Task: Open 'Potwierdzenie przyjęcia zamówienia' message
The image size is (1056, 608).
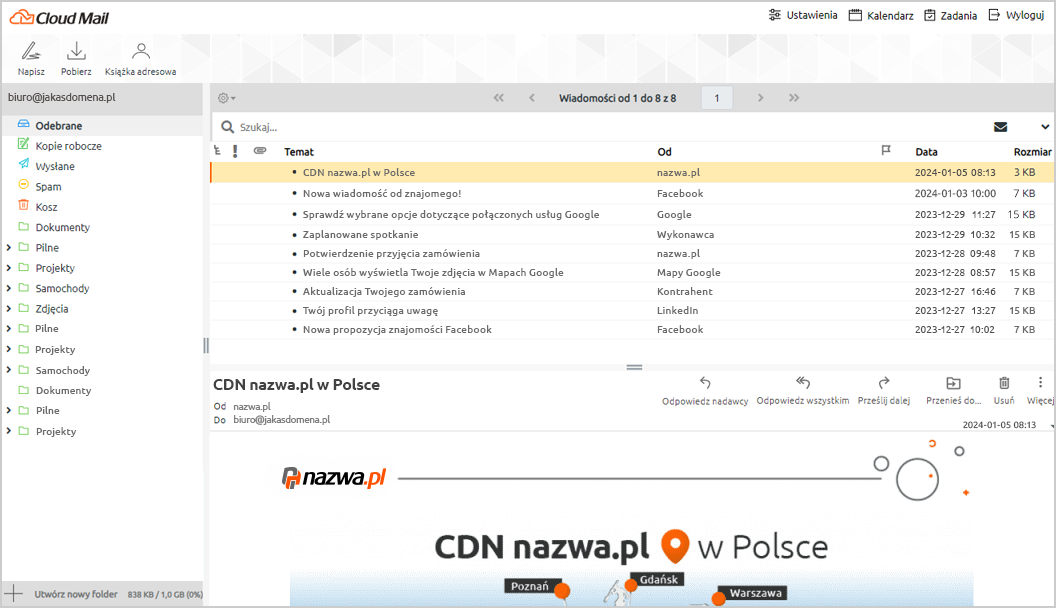Action: pyautogui.click(x=632, y=253)
